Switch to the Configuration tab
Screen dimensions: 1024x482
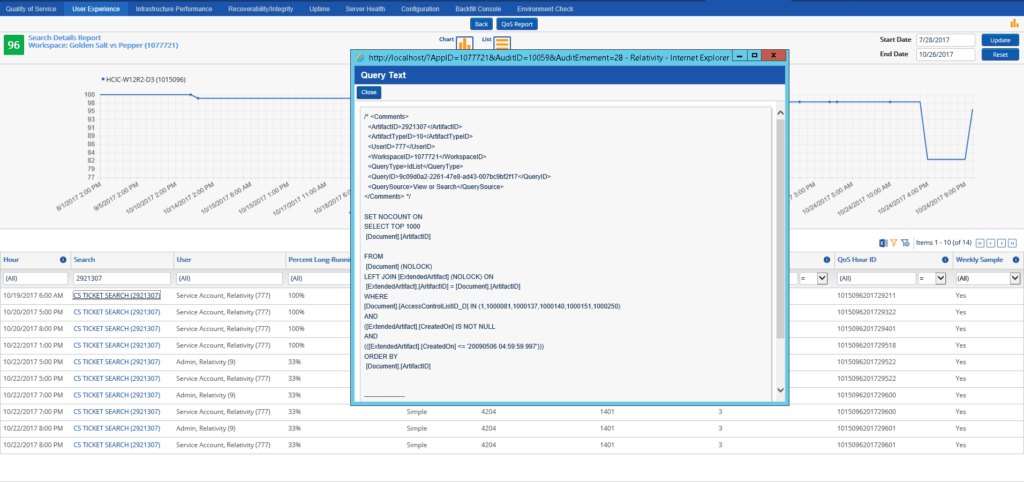[x=420, y=9]
